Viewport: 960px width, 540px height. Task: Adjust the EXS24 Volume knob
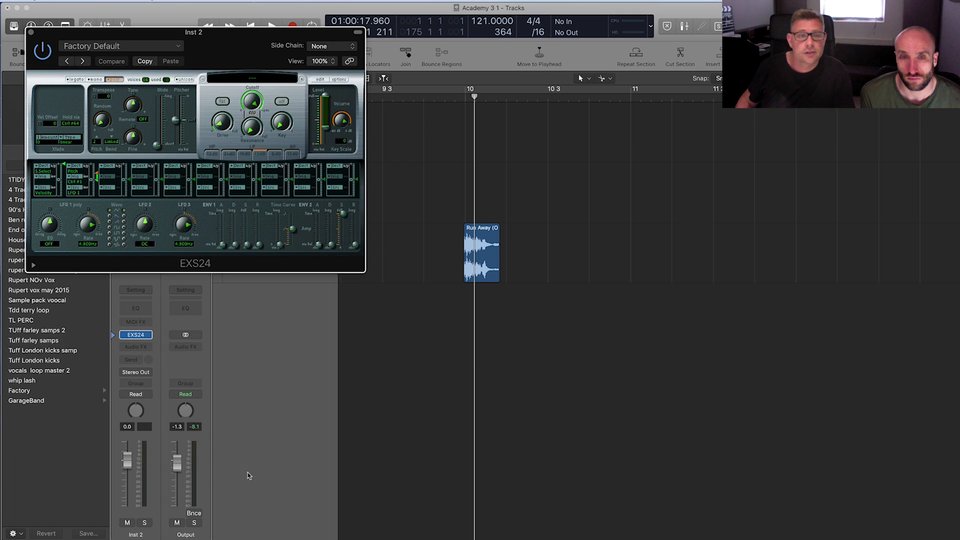pos(341,119)
